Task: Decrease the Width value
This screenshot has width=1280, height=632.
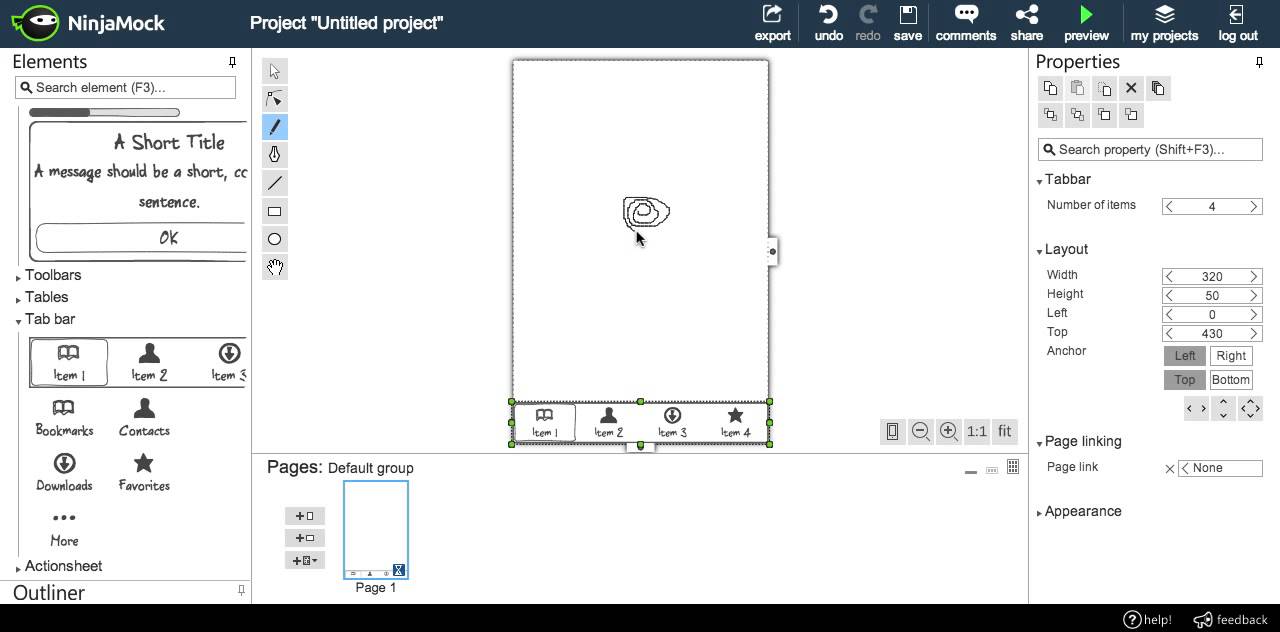Action: 1169,277
